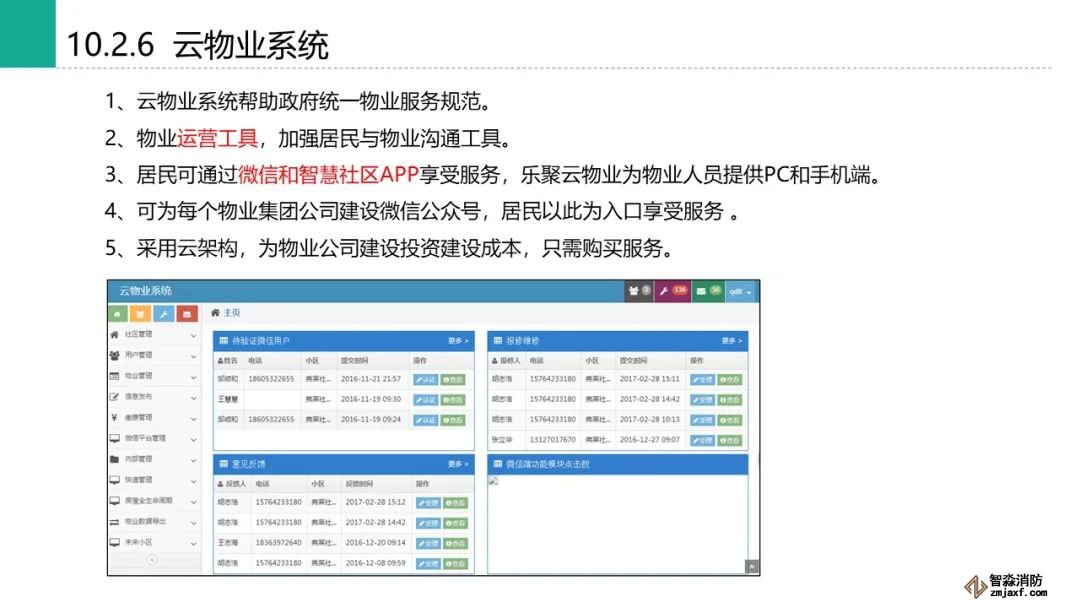The width and height of the screenshot is (1080, 608).
Task: Click the green home shortcut icon
Action: click(120, 314)
